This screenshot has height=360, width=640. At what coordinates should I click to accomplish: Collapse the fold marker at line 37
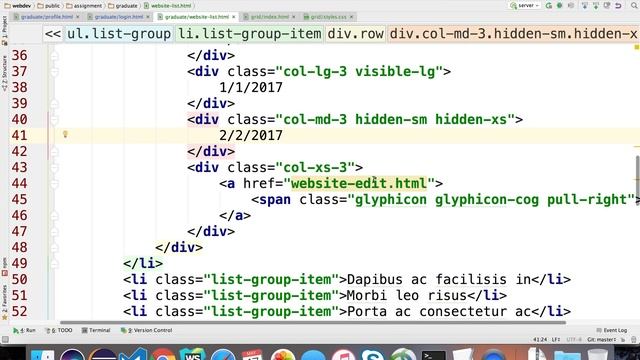(x=54, y=72)
